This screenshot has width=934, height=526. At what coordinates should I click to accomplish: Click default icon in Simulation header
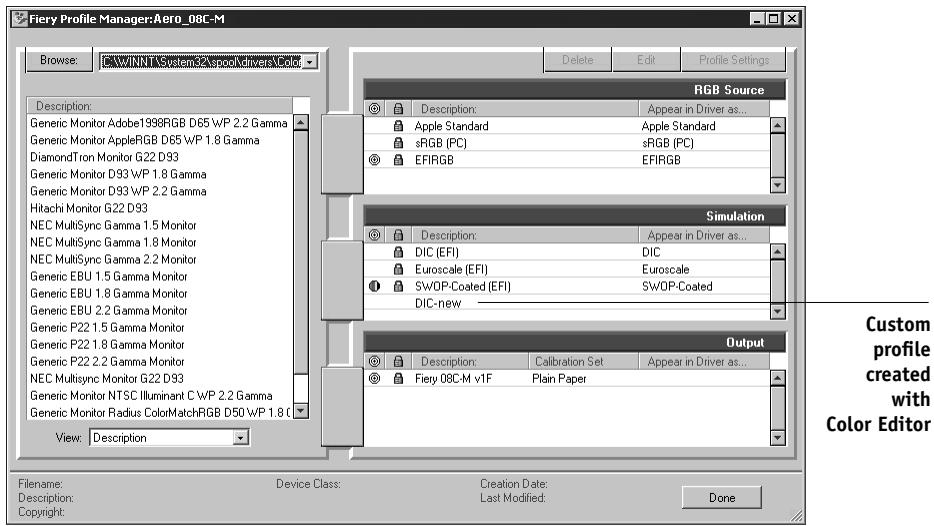374,235
